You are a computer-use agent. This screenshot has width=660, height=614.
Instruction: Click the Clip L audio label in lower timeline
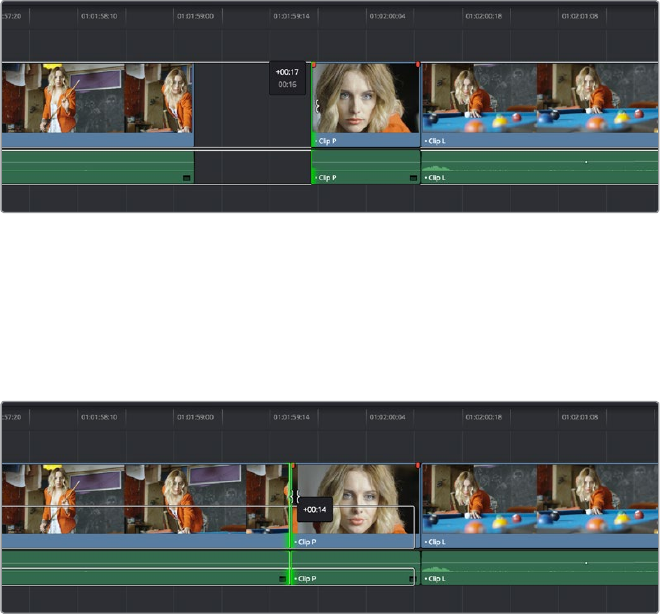(436, 579)
